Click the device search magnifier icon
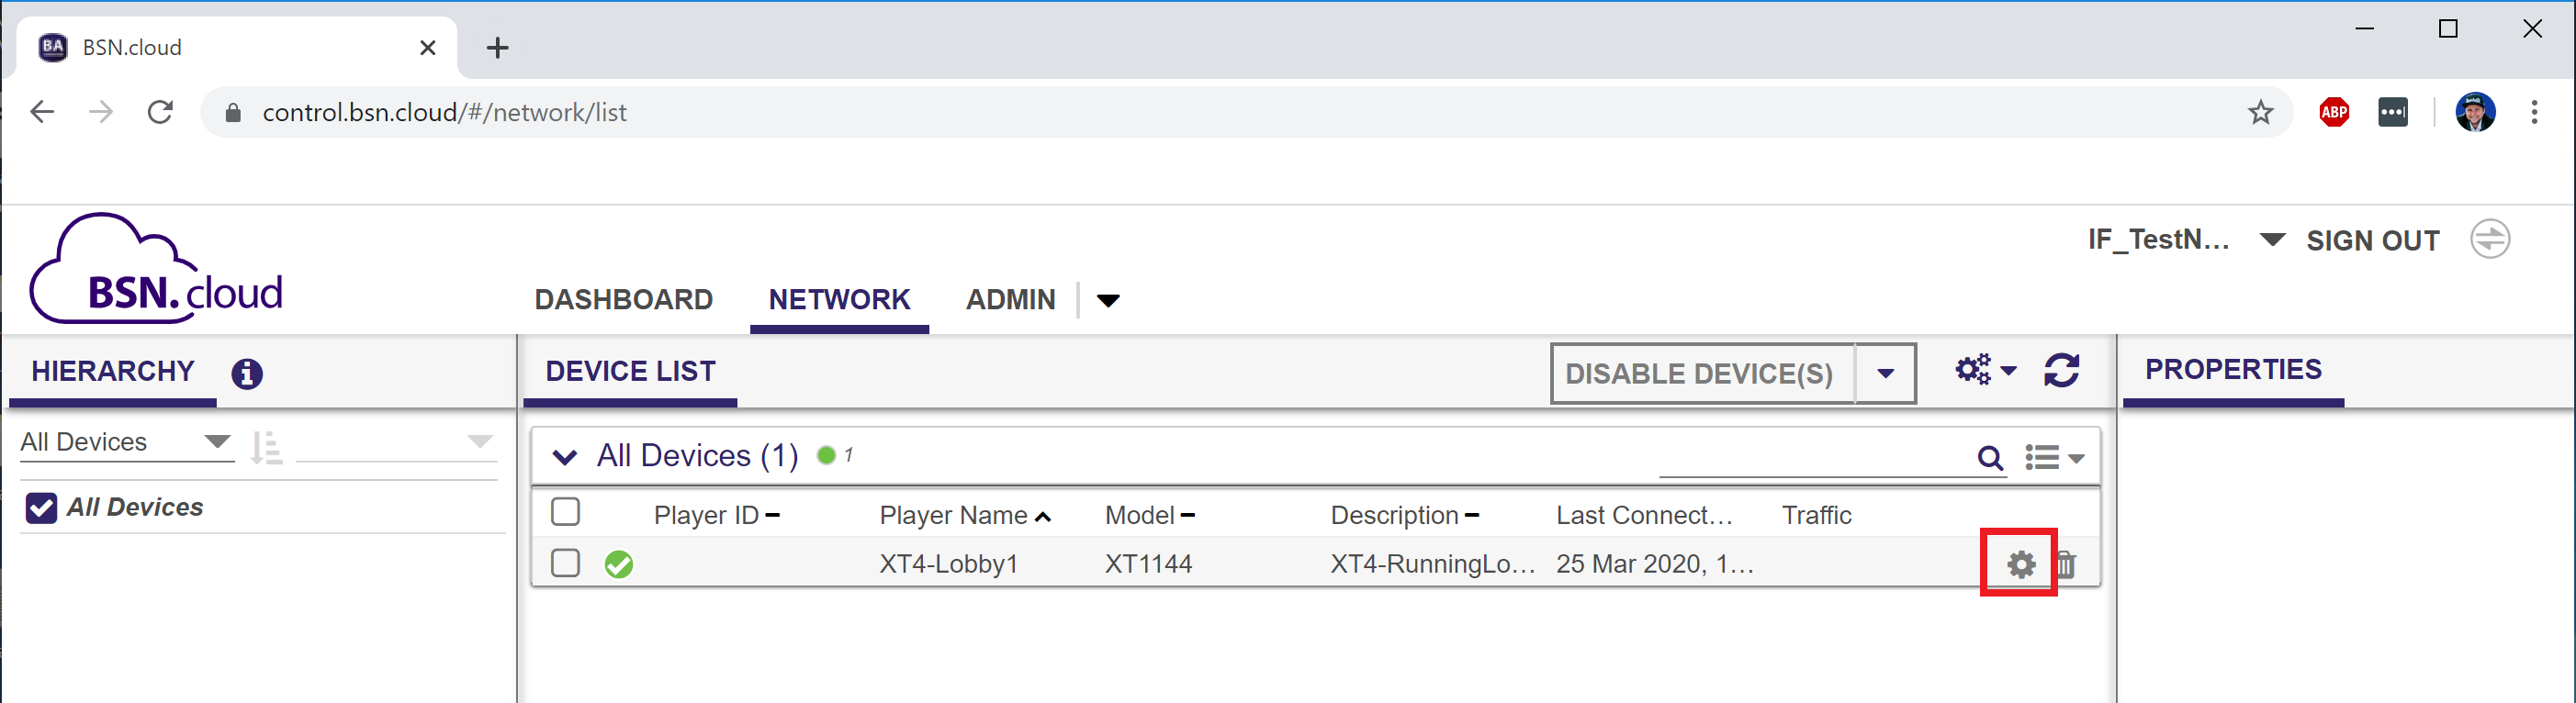 1990,458
